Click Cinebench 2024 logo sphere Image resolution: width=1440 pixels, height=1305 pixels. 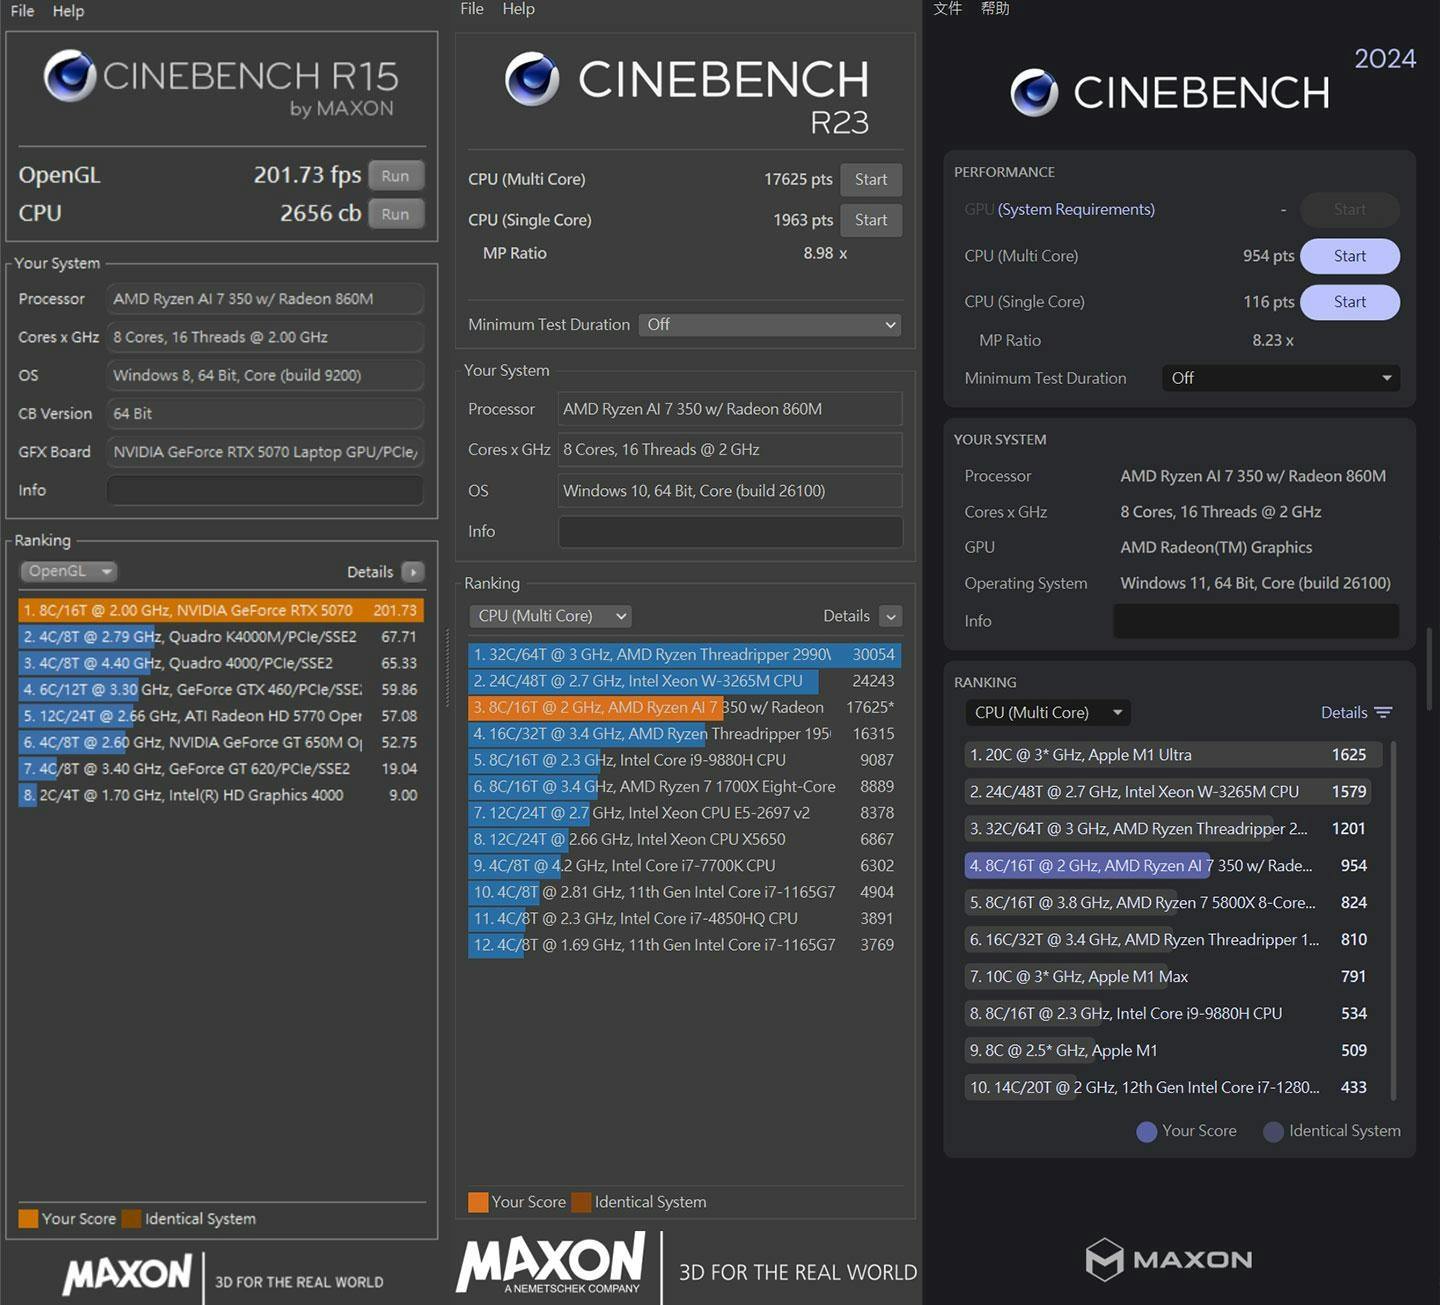[x=1034, y=93]
